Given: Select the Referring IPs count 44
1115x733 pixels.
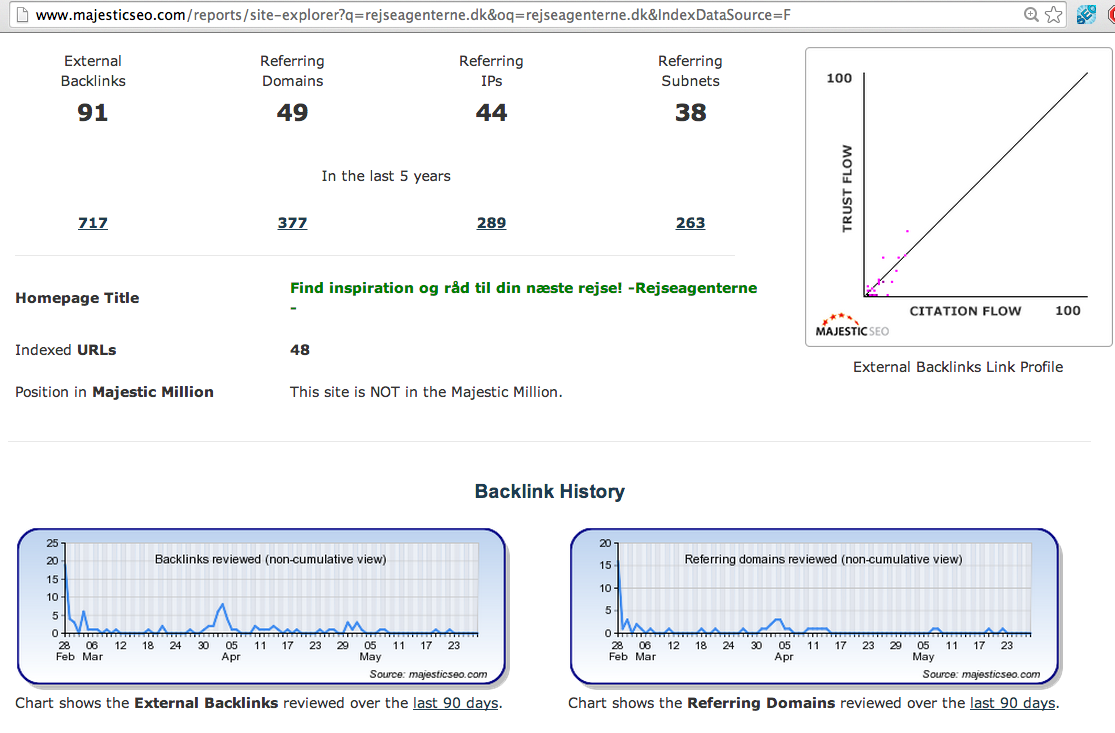Looking at the screenshot, I should (491, 112).
